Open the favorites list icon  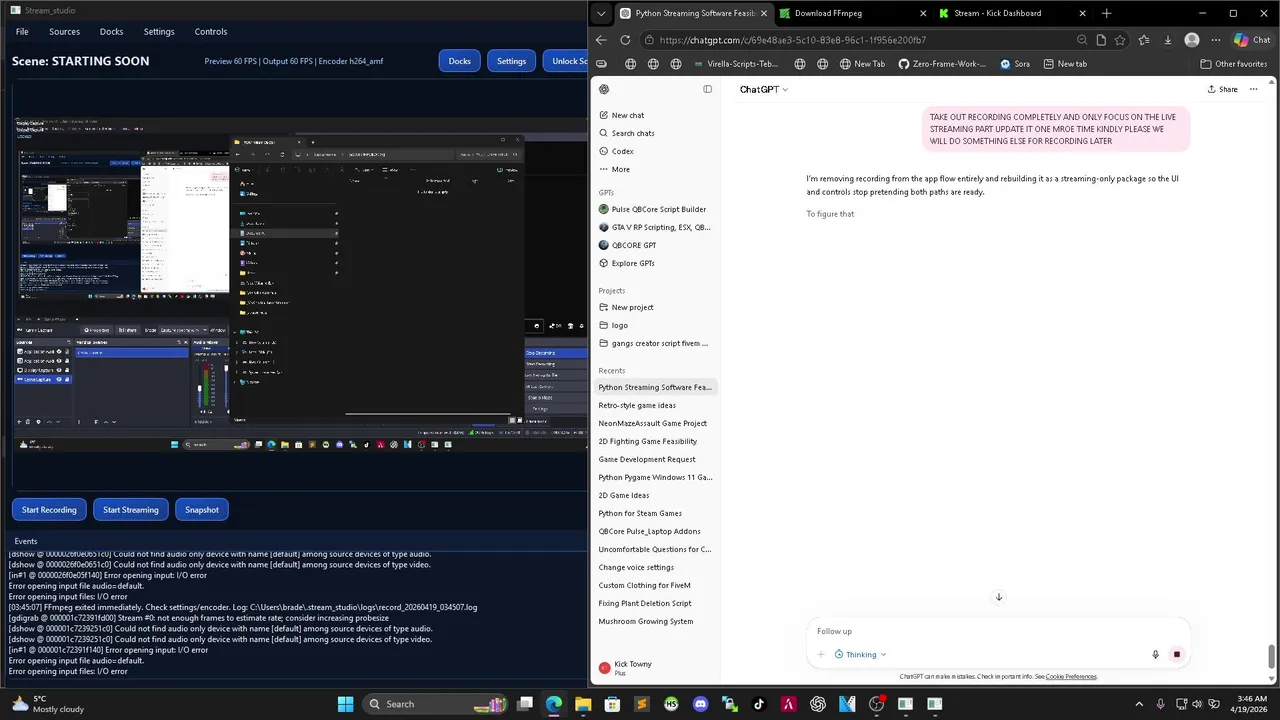1145,40
